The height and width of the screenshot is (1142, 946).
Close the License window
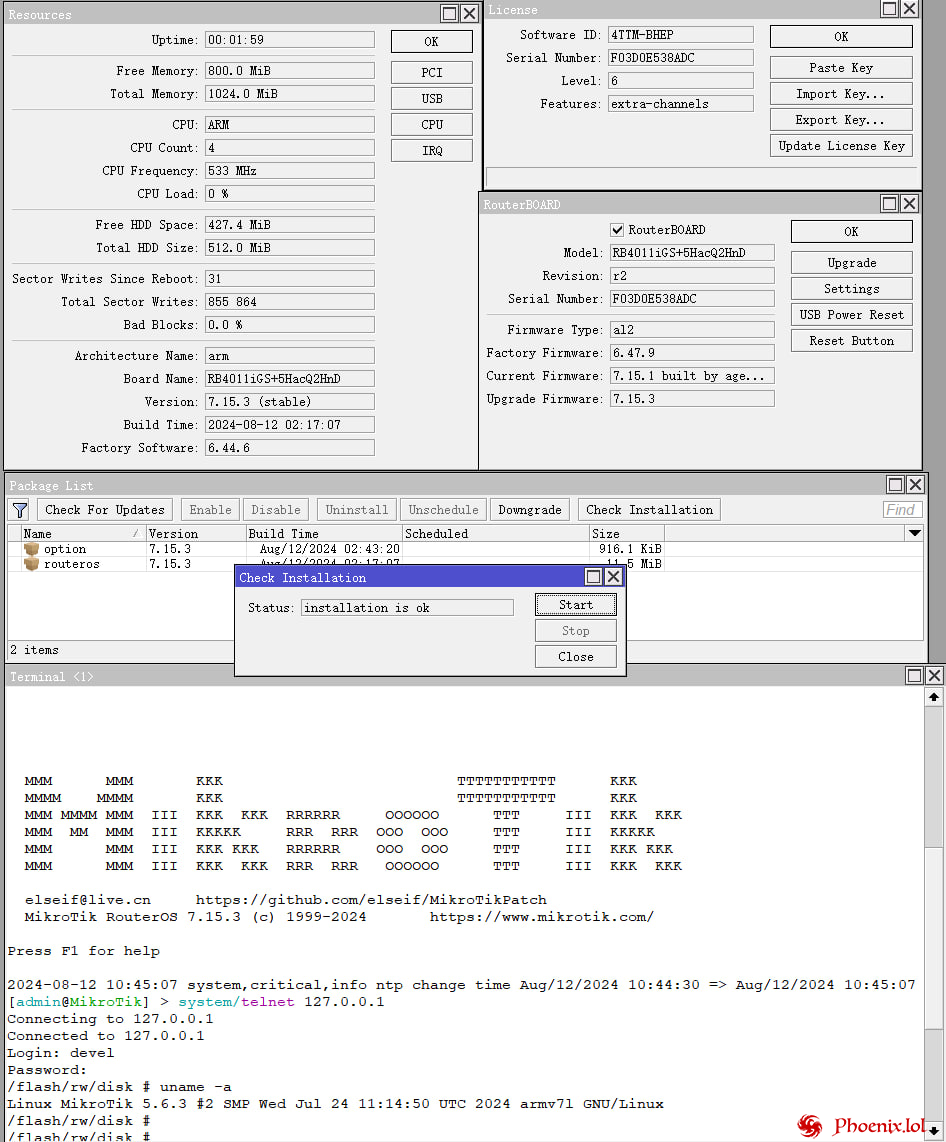909,9
